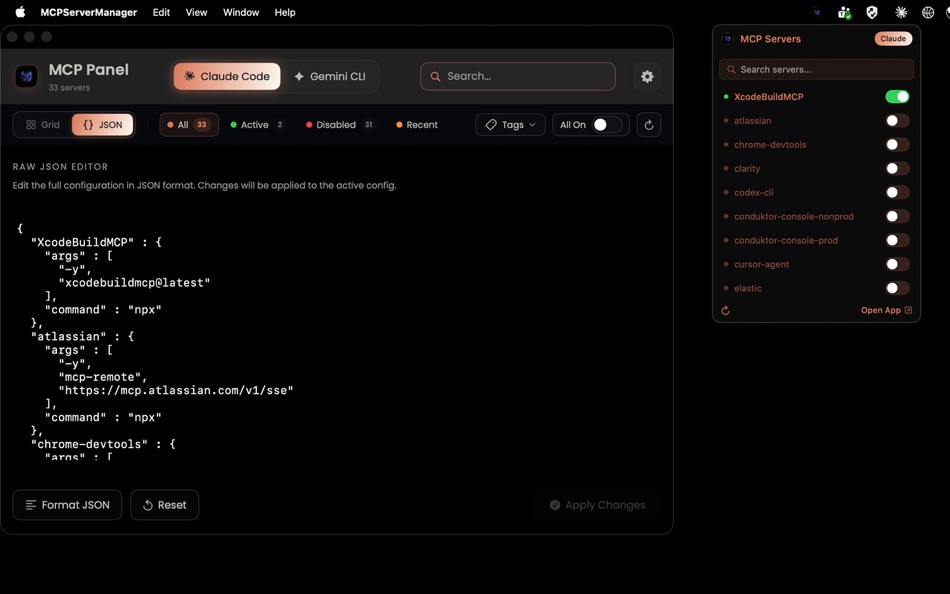Select conduktor-console-prod in the list
Screen dimensions: 950x594
click(786, 240)
